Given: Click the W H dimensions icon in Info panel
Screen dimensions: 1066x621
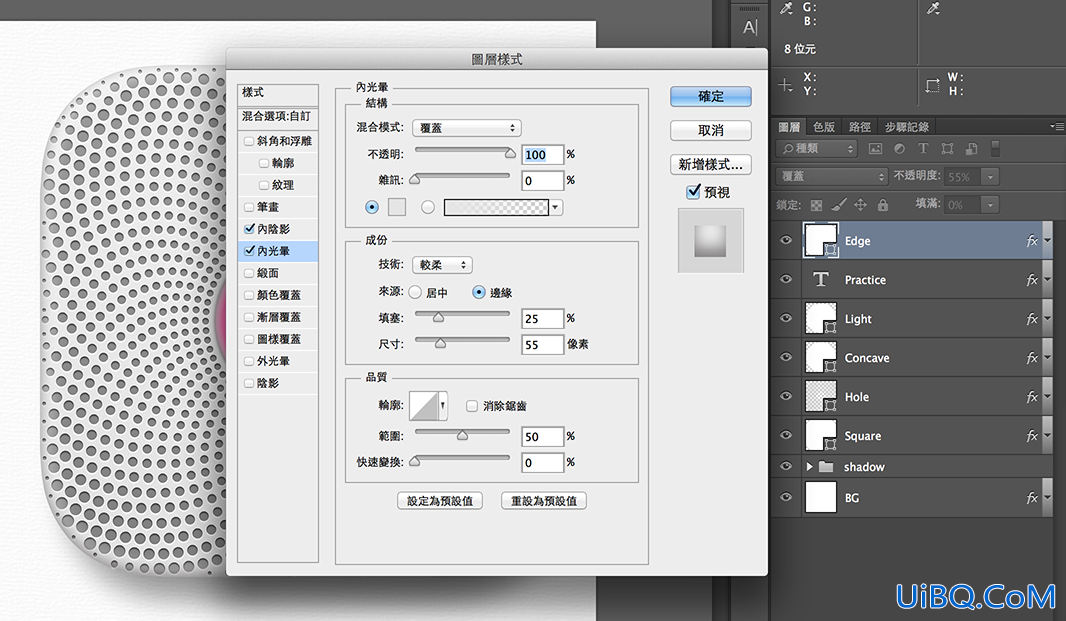Looking at the screenshot, I should (932, 86).
